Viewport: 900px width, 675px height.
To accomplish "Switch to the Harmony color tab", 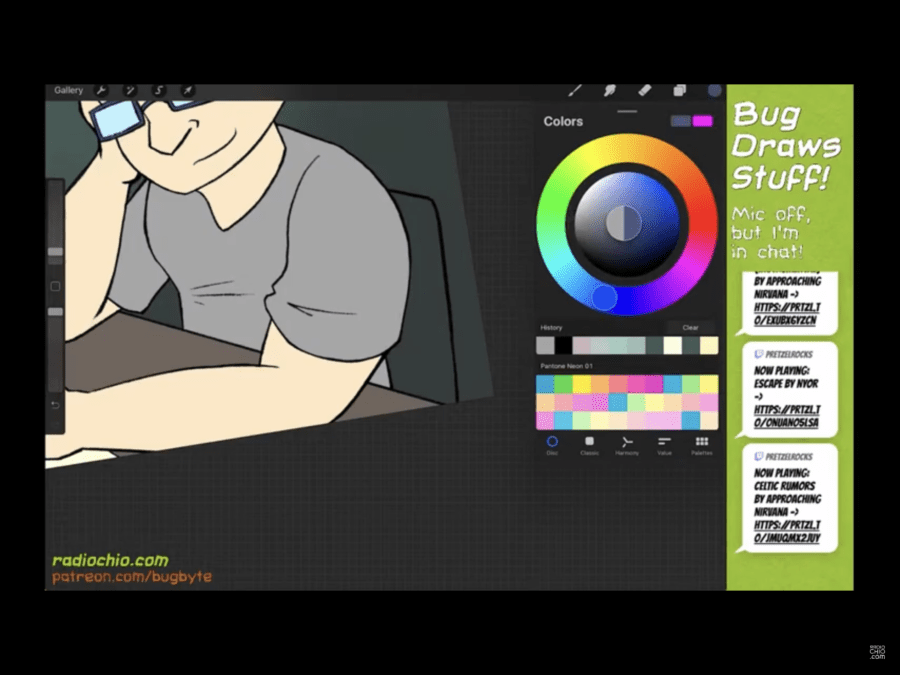I will click(x=627, y=444).
